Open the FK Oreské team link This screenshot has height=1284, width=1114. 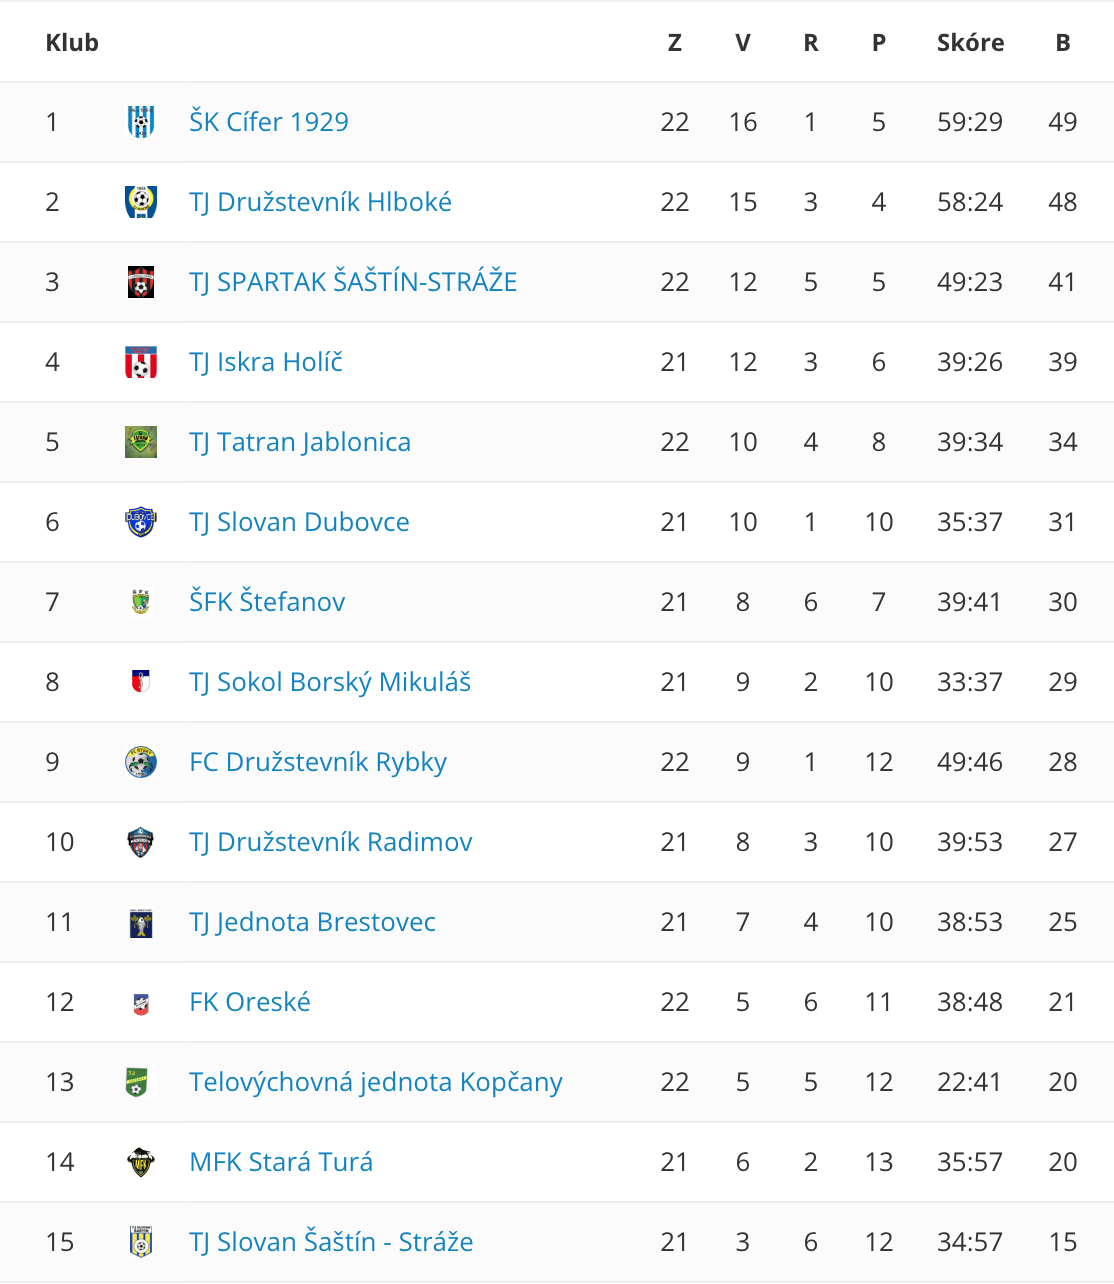[x=250, y=1002]
